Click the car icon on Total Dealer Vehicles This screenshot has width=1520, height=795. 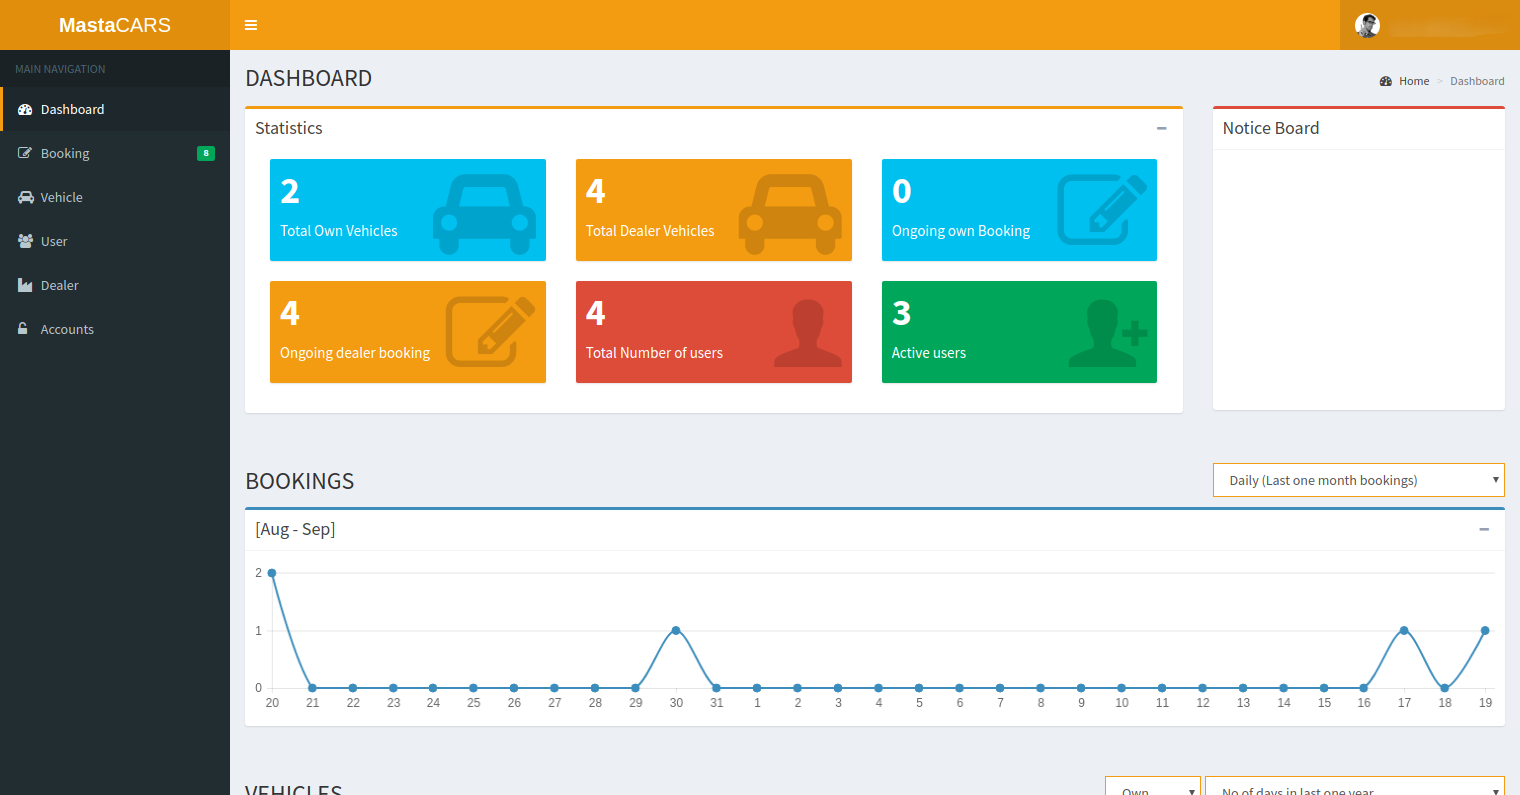click(790, 214)
